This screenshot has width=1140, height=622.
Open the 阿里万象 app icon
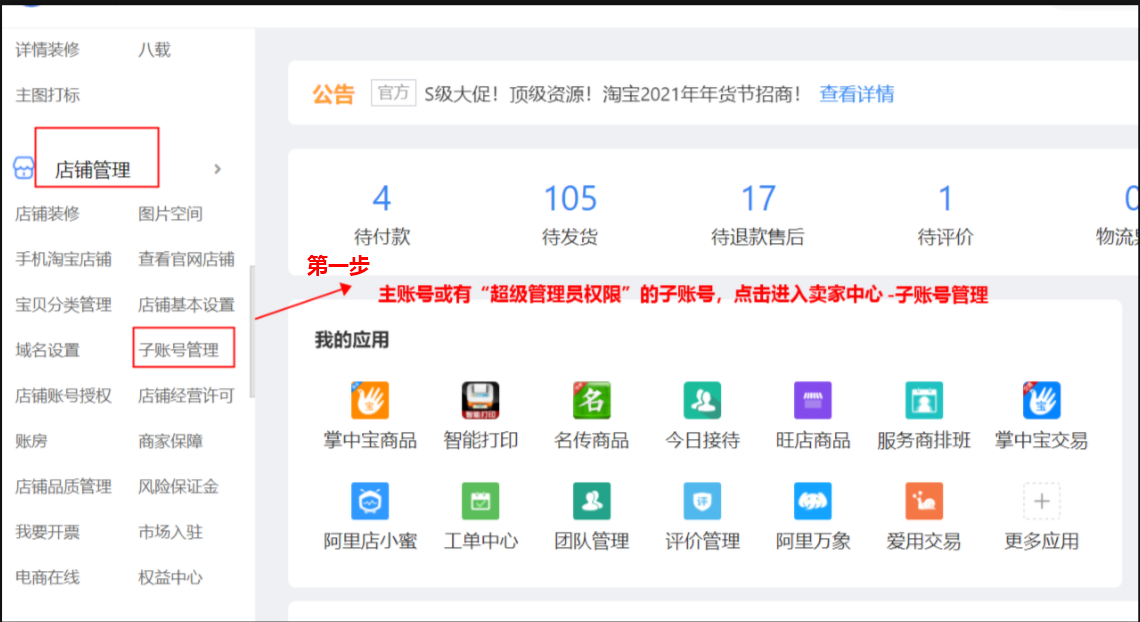pos(812,501)
